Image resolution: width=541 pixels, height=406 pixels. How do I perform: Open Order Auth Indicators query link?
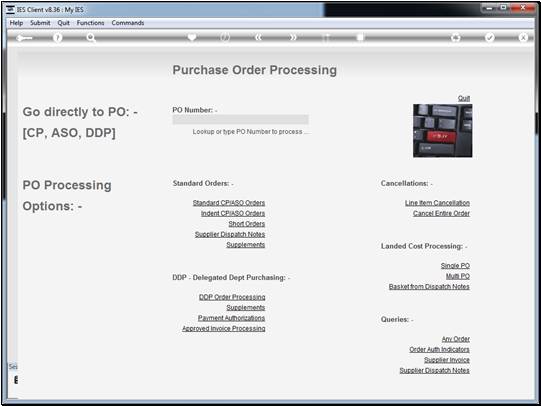pyautogui.click(x=439, y=349)
